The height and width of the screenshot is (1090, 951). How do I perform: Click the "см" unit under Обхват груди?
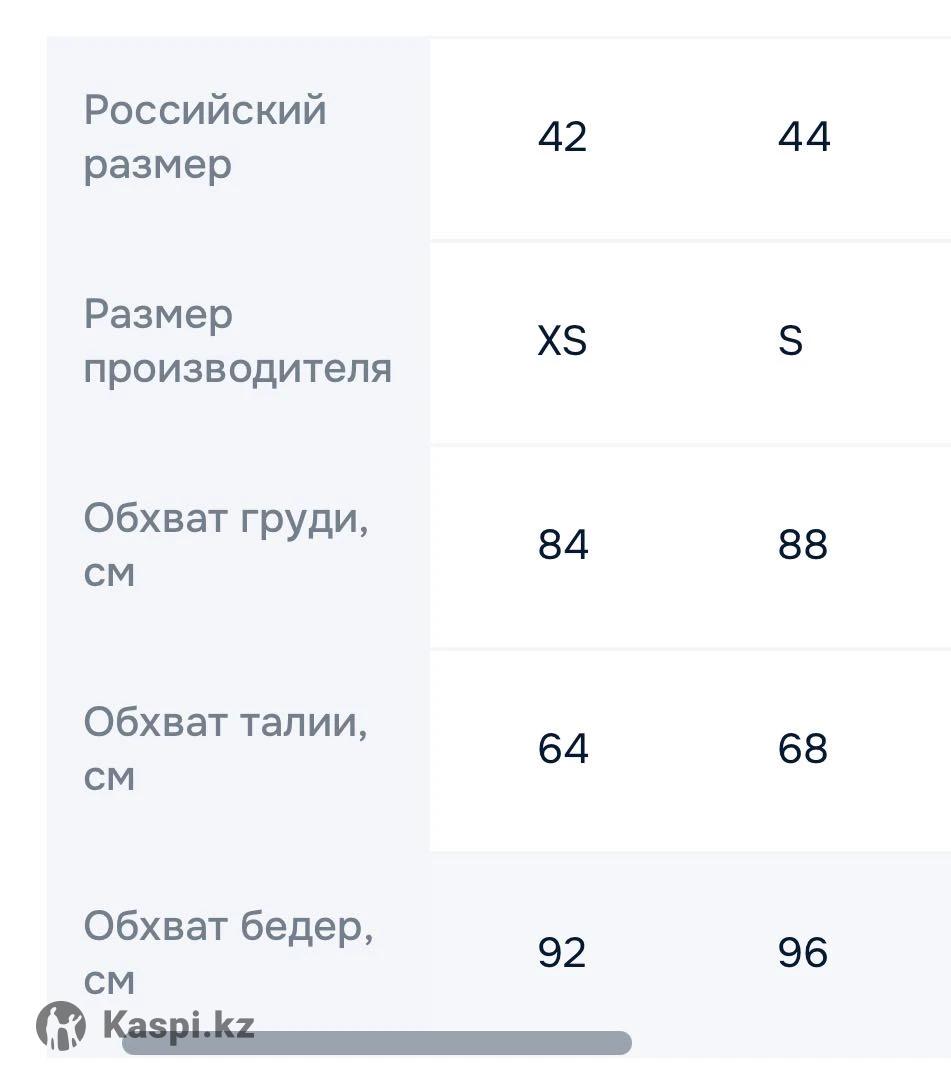pyautogui.click(x=109, y=574)
